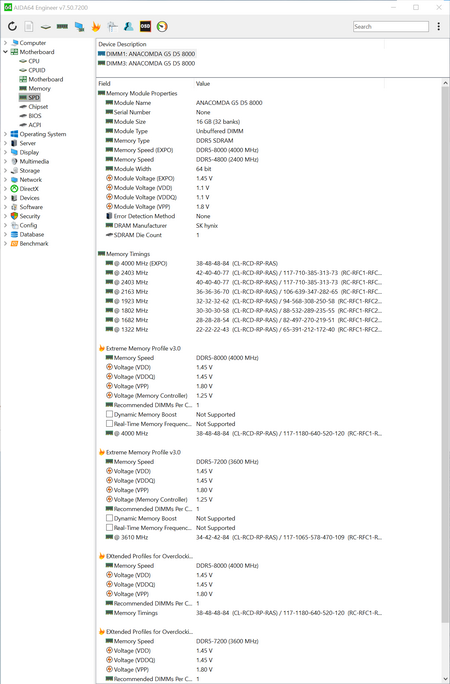Click inside the Search input field
The height and width of the screenshot is (684, 450).
(x=391, y=27)
